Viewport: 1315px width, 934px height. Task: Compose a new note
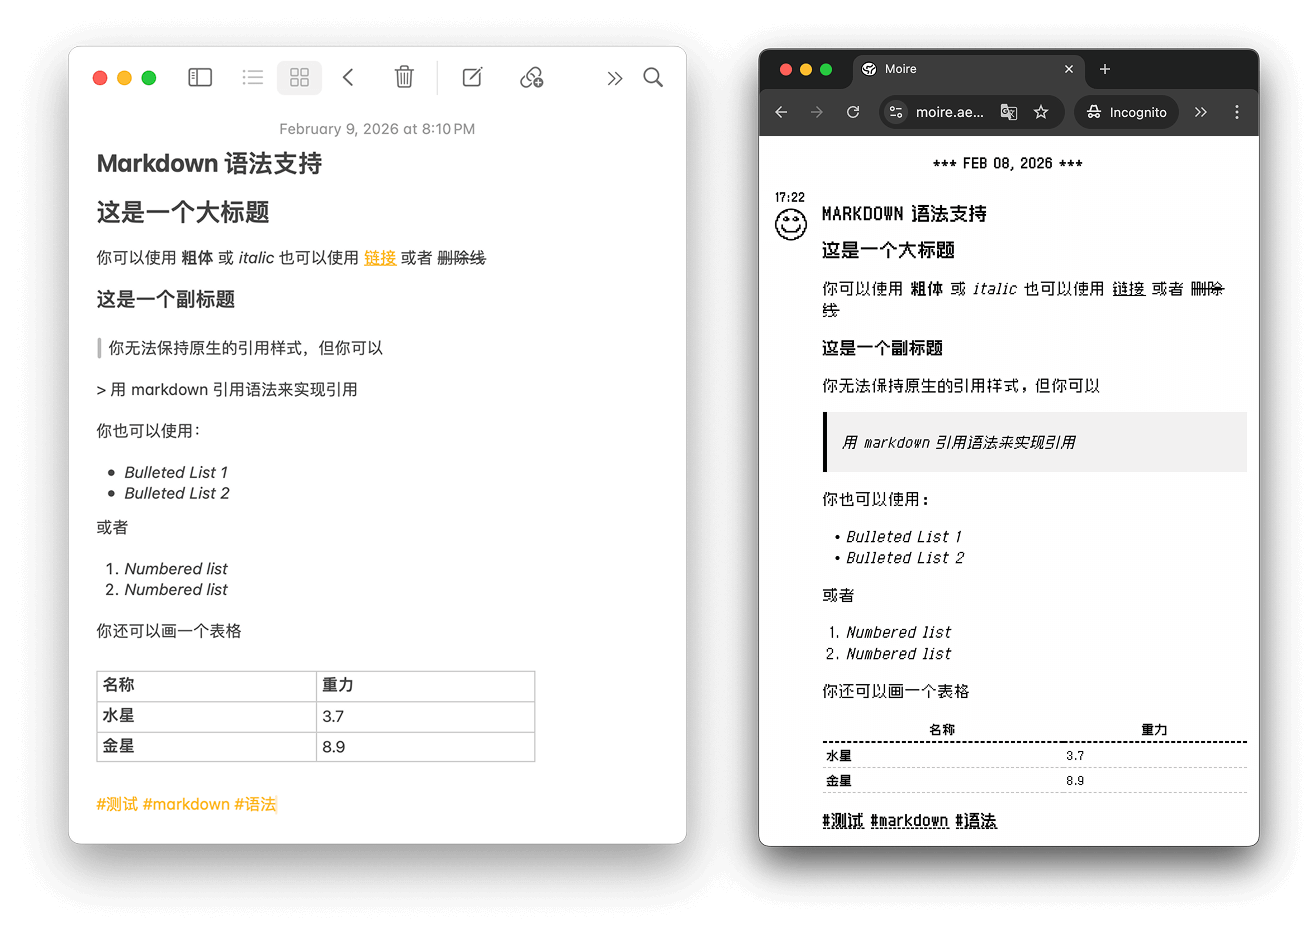tap(472, 77)
